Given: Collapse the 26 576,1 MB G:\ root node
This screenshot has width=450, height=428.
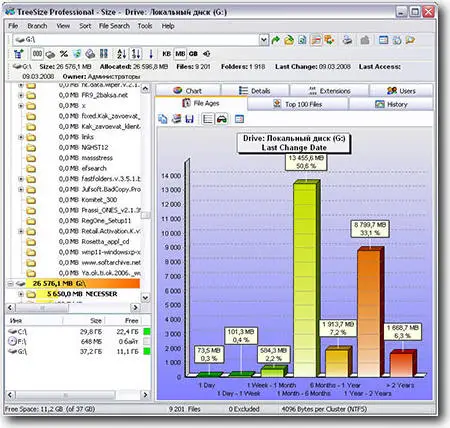Looking at the screenshot, I should pyautogui.click(x=11, y=284).
